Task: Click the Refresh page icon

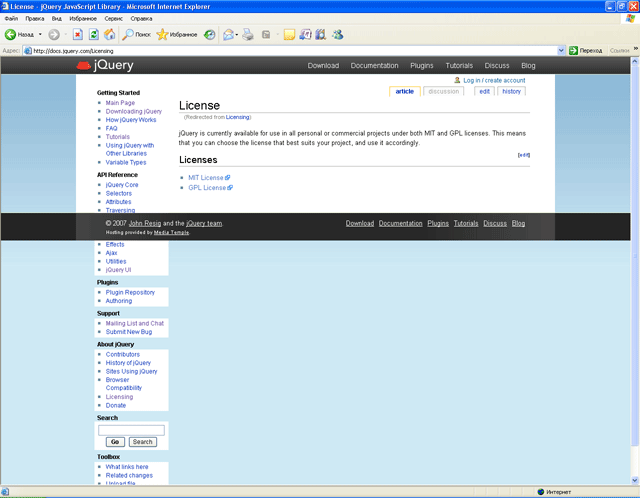Action: coord(93,34)
